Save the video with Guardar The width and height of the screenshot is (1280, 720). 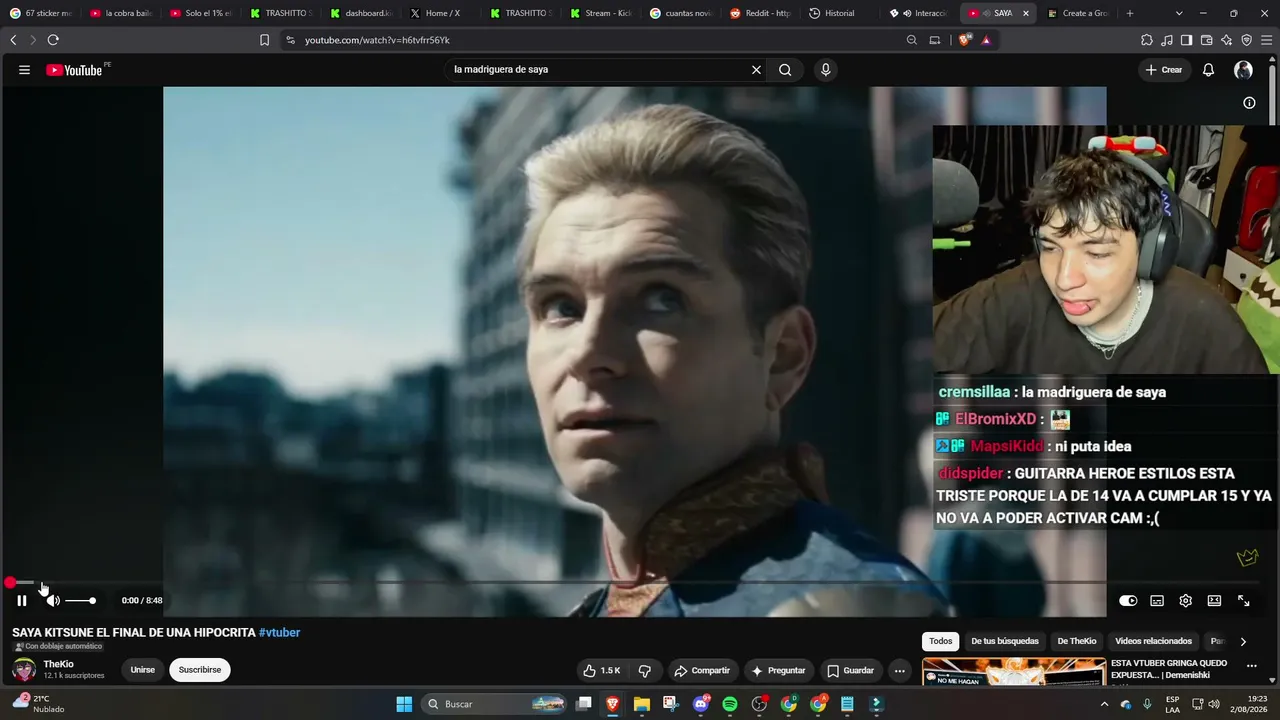pos(850,670)
